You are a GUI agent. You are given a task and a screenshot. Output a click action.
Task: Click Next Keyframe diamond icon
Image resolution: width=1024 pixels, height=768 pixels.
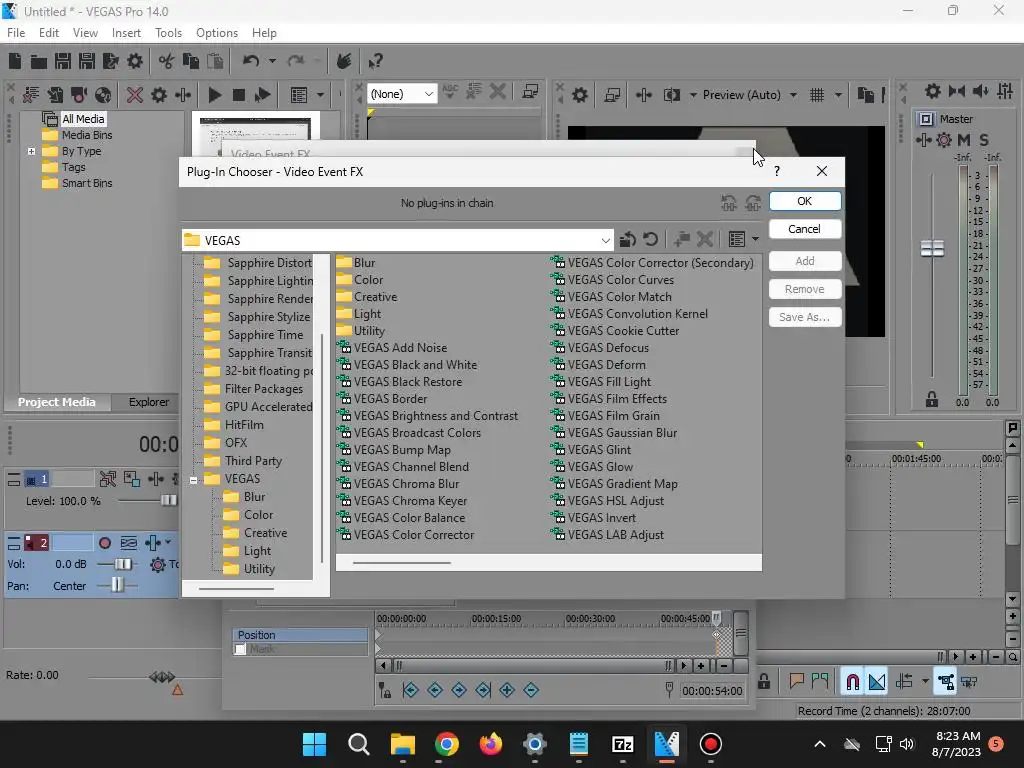(x=459, y=690)
